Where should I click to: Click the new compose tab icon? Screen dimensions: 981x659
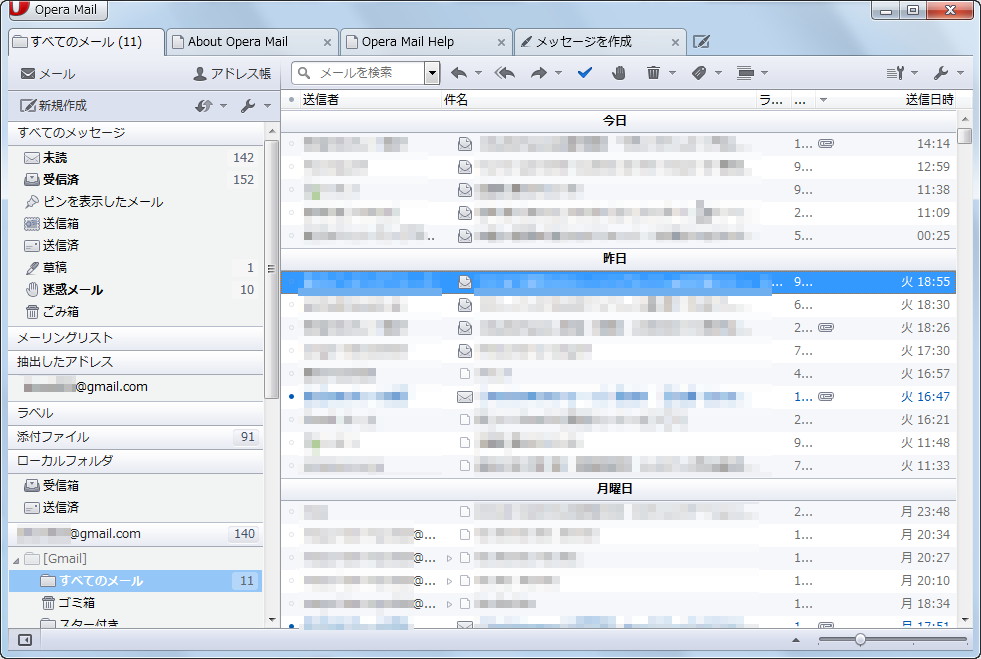pyautogui.click(x=701, y=42)
